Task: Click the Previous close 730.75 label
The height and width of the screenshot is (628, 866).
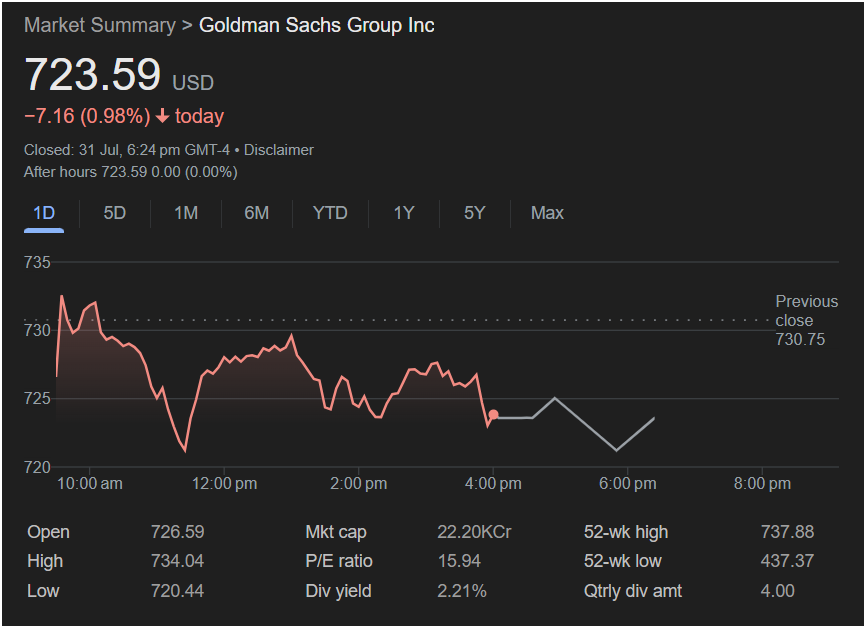Action: 806,320
